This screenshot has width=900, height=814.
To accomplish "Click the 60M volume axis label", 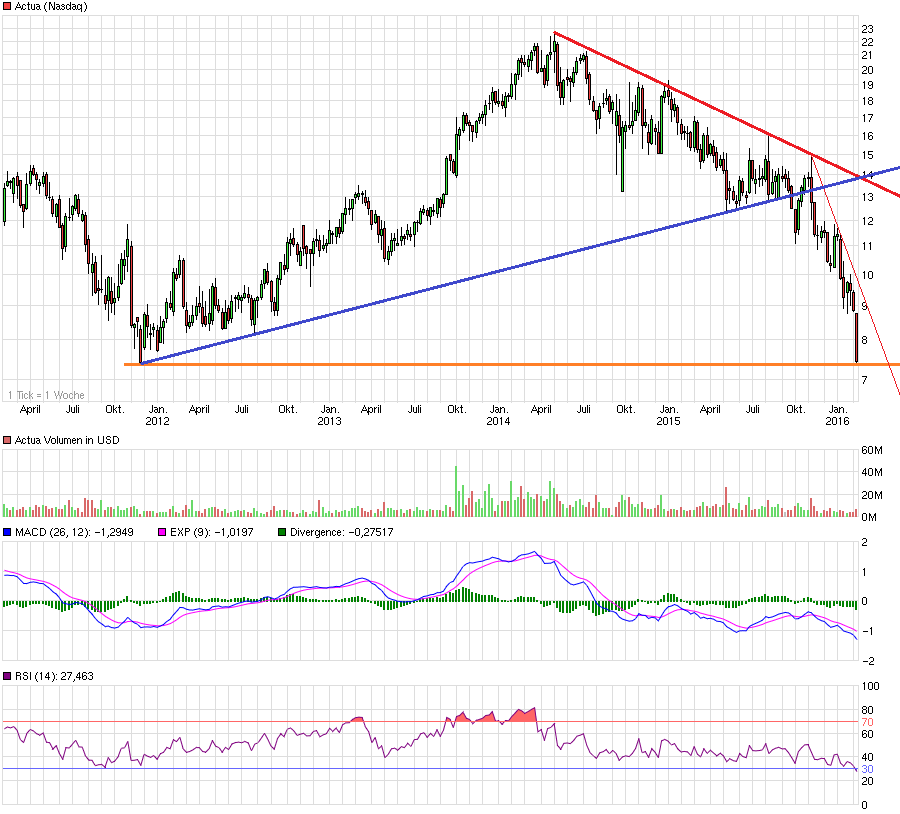I will (x=872, y=451).
